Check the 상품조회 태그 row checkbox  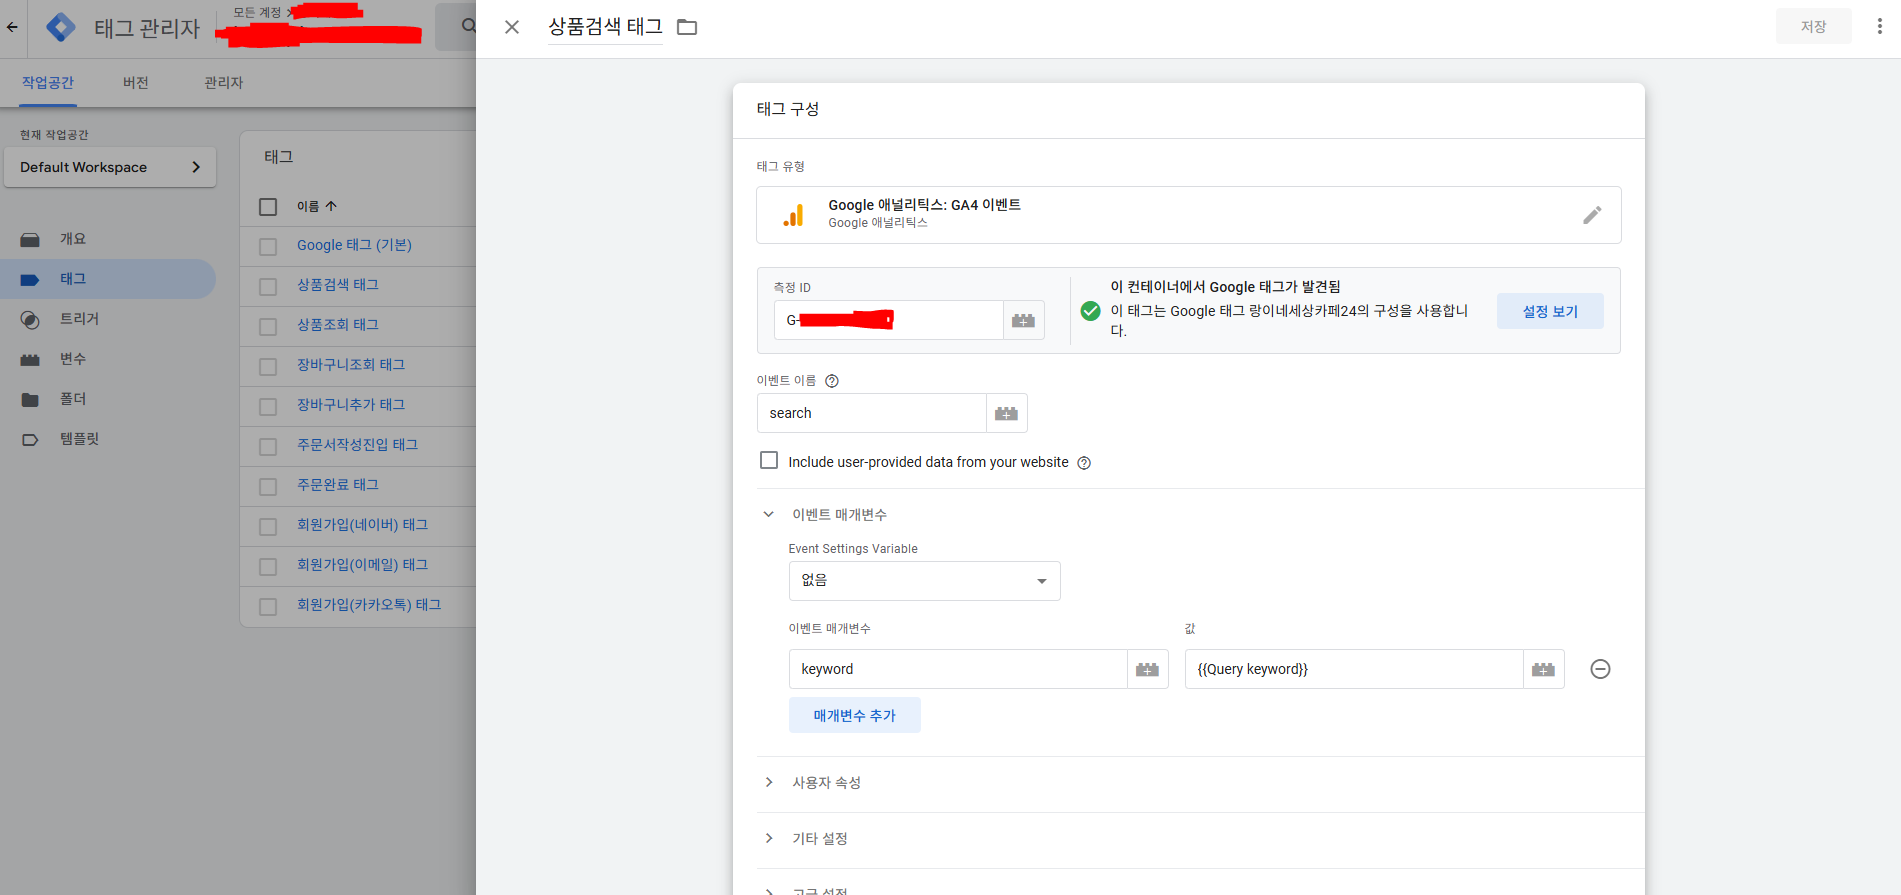point(268,327)
